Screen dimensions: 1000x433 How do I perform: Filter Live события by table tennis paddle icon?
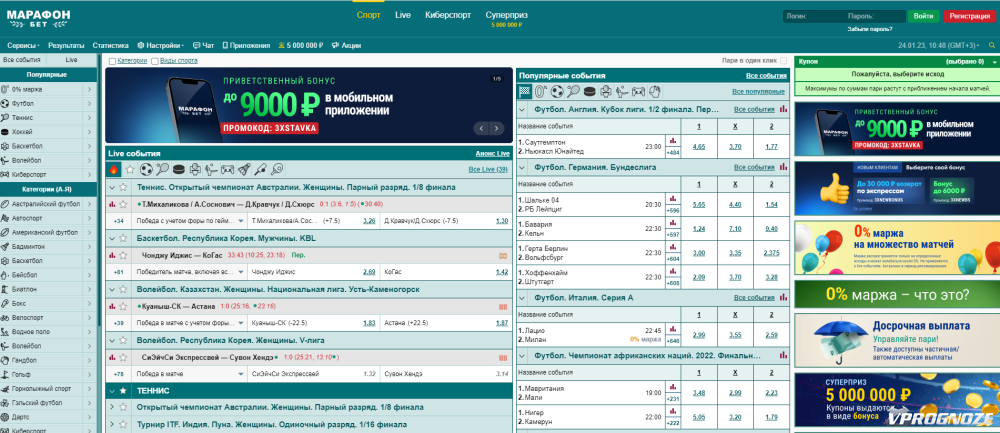tap(277, 170)
